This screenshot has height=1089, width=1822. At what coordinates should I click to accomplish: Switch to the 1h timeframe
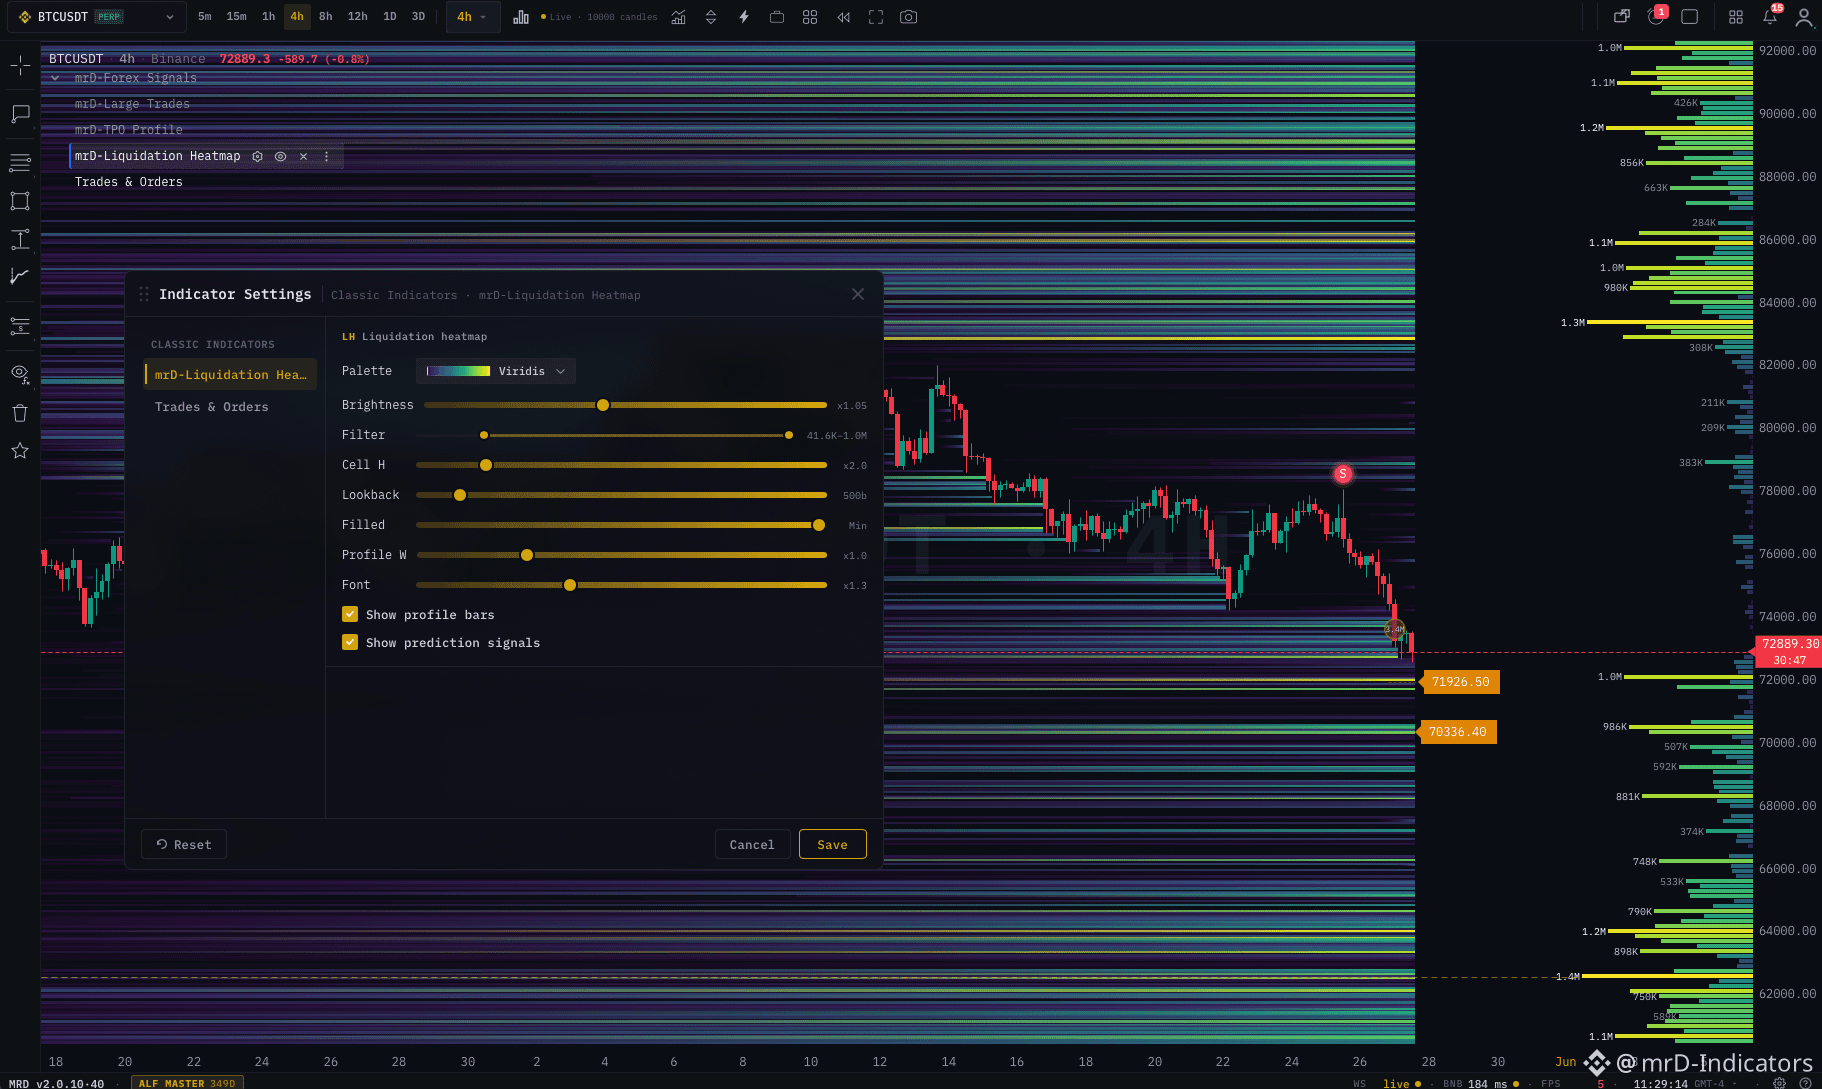tap(268, 17)
